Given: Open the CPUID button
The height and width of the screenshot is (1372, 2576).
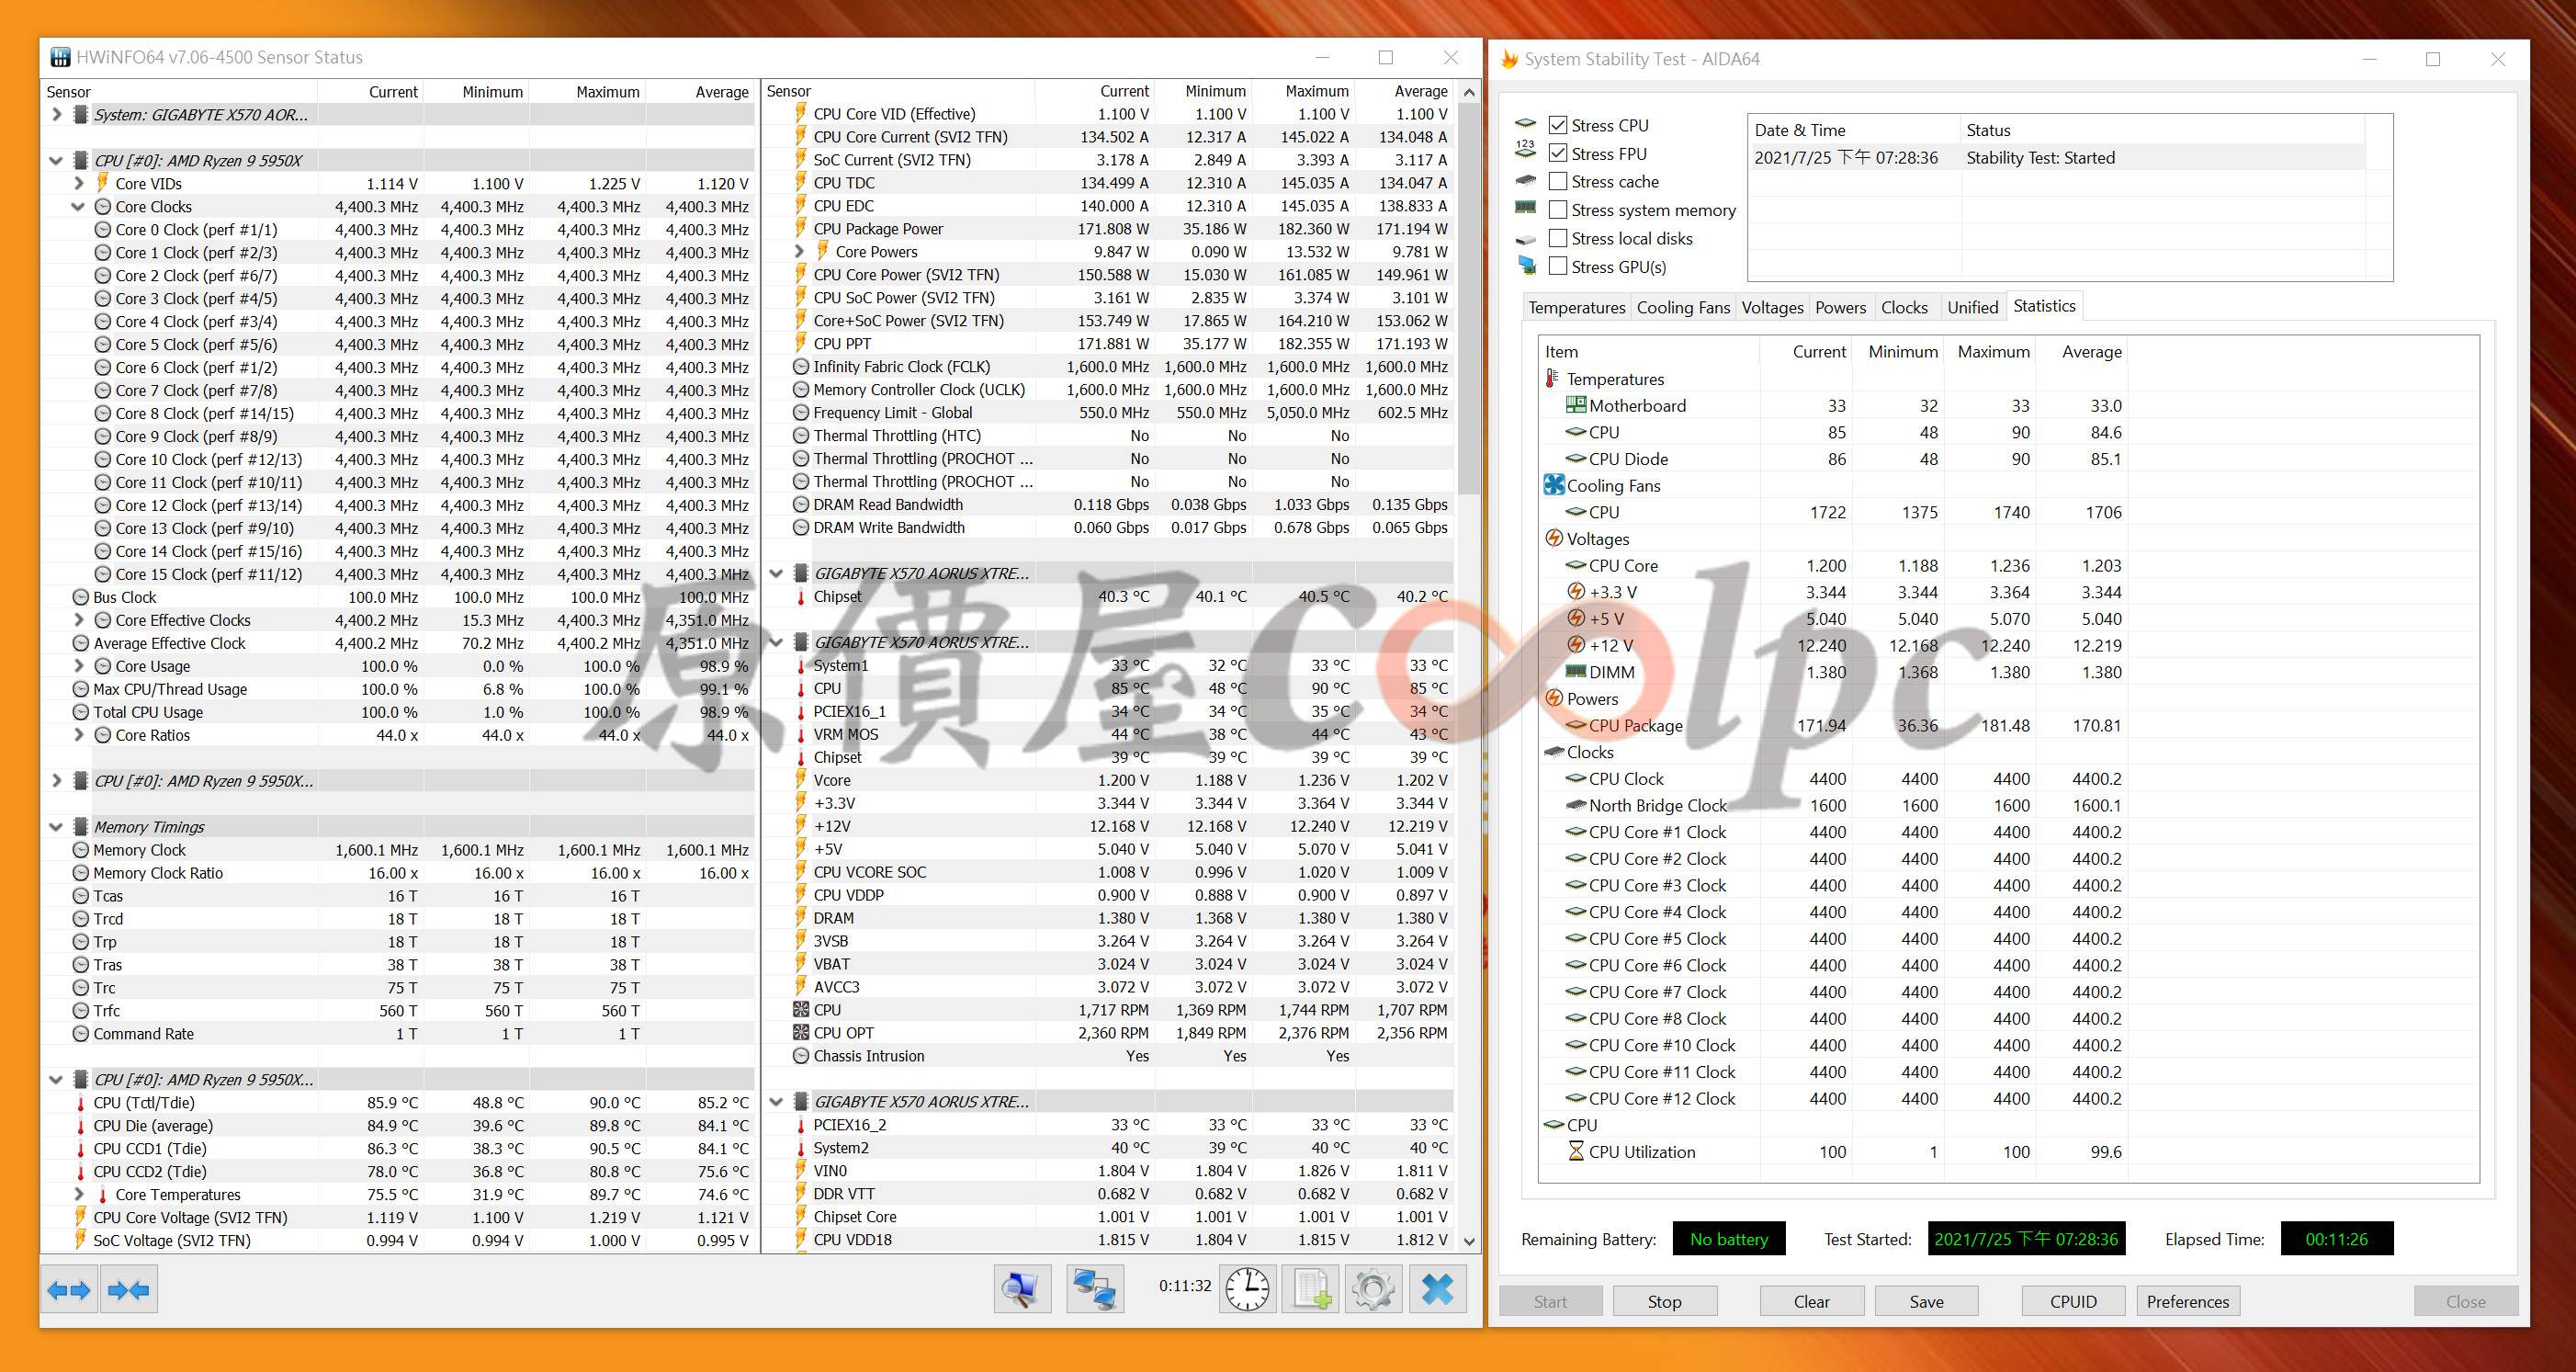Looking at the screenshot, I should pyautogui.click(x=2073, y=1301).
